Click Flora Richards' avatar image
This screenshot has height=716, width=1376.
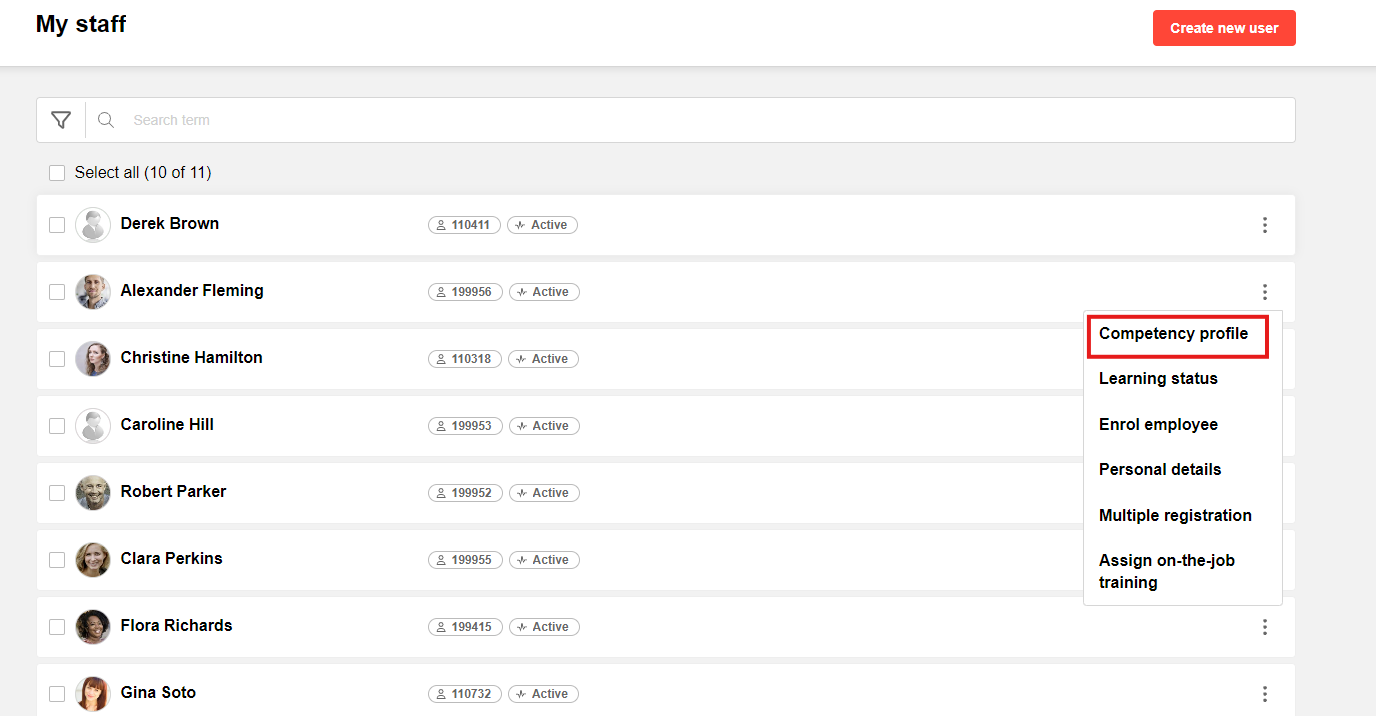pos(93,627)
